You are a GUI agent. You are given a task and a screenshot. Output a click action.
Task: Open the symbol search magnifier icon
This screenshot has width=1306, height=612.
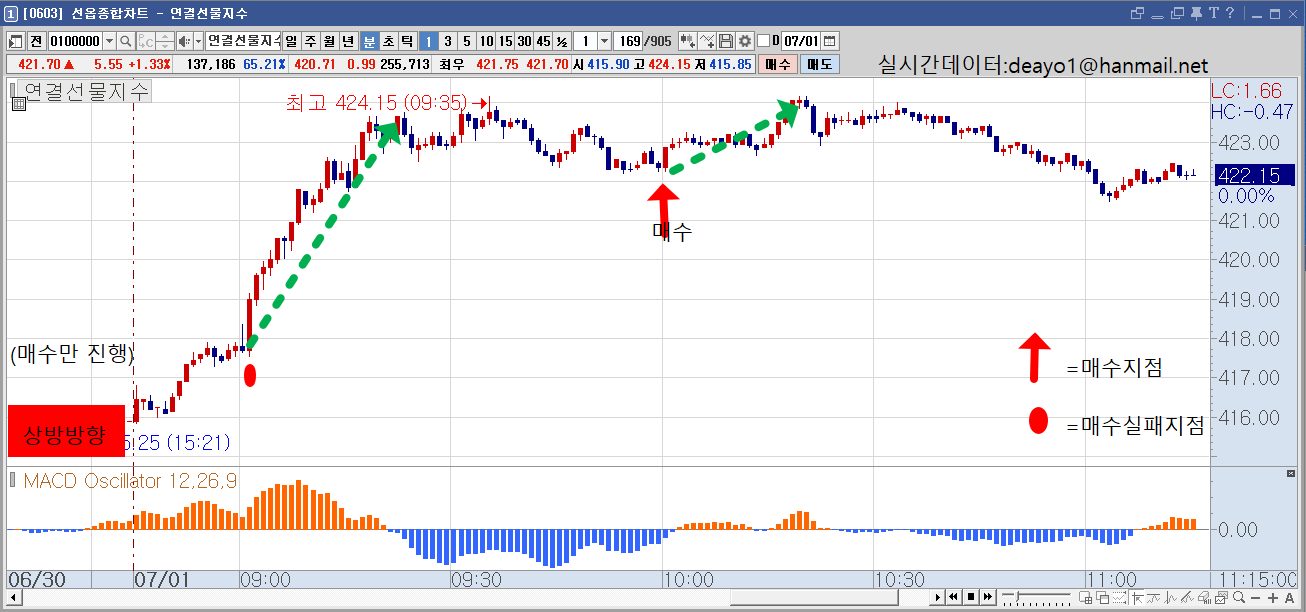tap(126, 41)
